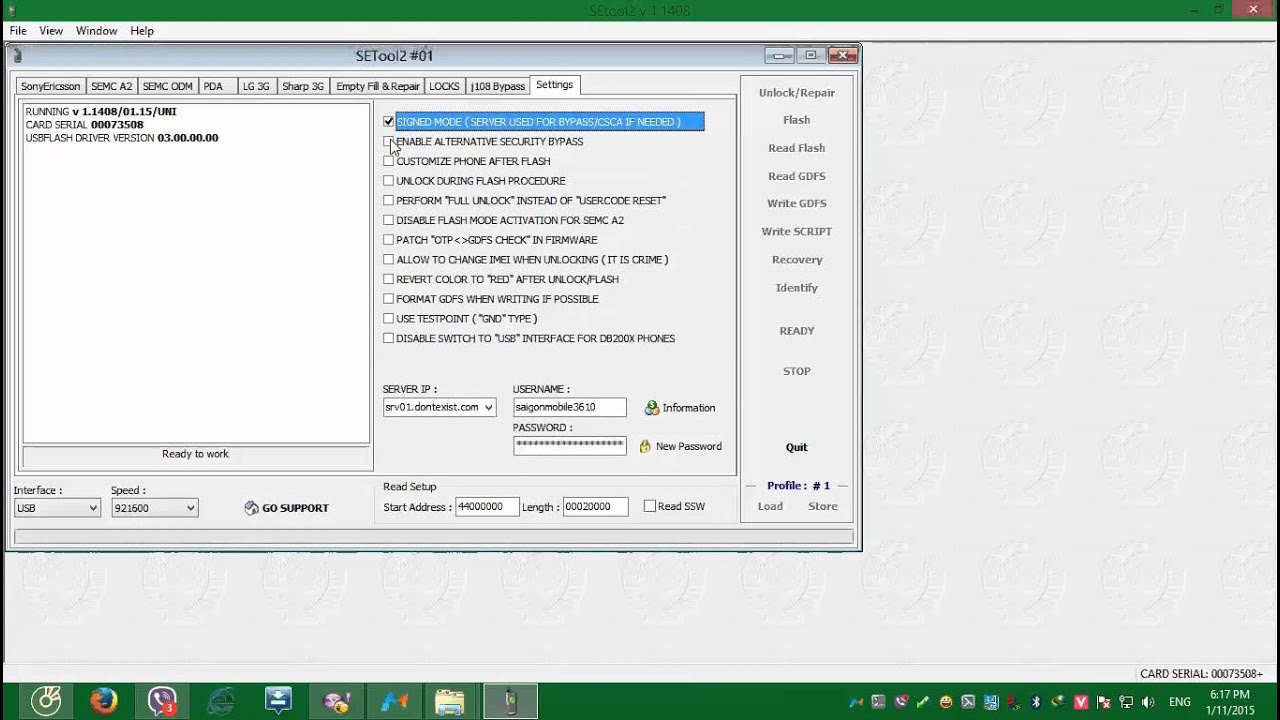The height and width of the screenshot is (720, 1280).
Task: Enable alternative security bypass checkbox
Action: [389, 142]
